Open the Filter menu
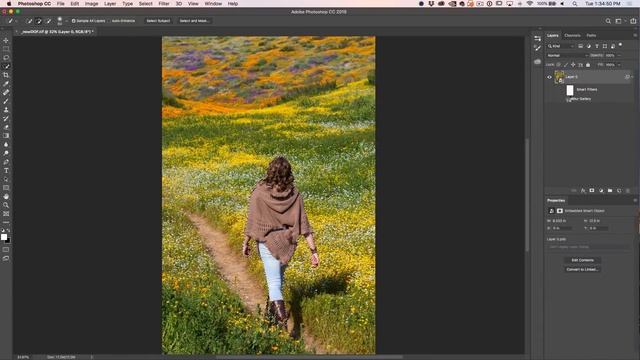Image resolution: width=640 pixels, height=360 pixels. (164, 4)
